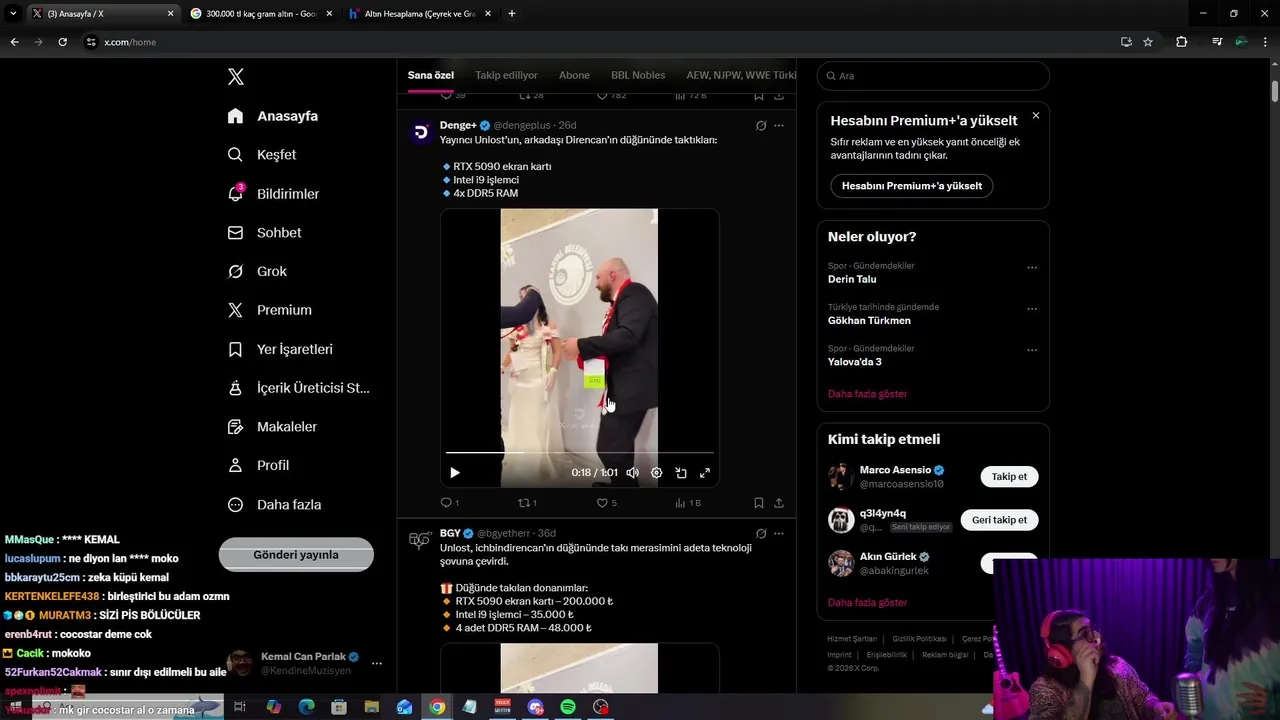The width and height of the screenshot is (1280, 720).
Task: Open options for Gökhan Türkmen trend
Action: click(x=1032, y=309)
